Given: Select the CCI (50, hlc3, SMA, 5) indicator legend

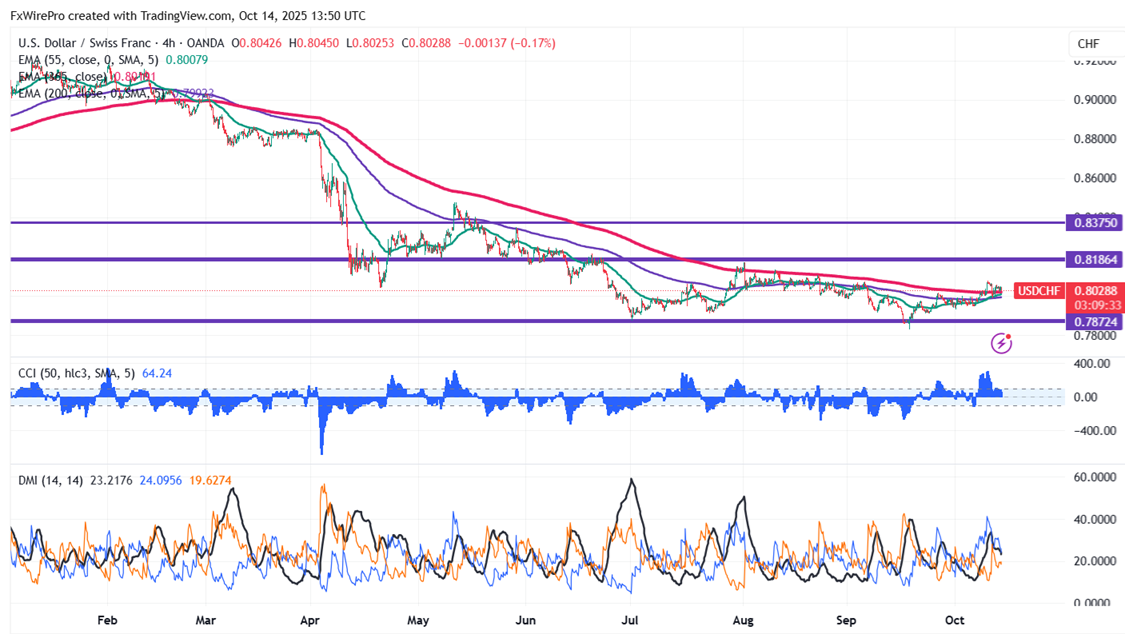Looking at the screenshot, I should point(76,373).
